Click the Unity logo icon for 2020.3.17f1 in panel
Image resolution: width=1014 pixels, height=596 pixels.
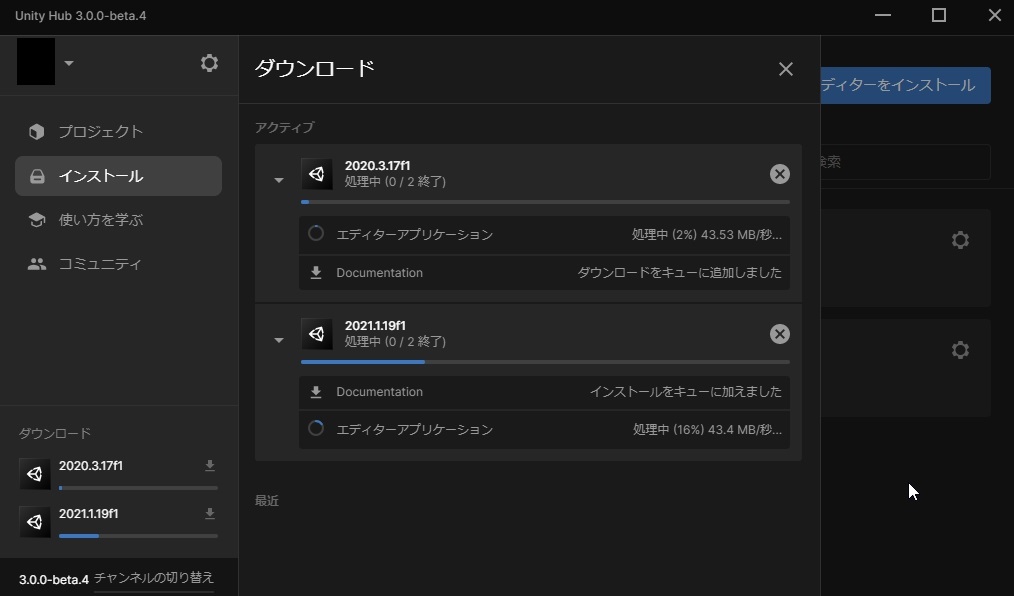coord(317,174)
